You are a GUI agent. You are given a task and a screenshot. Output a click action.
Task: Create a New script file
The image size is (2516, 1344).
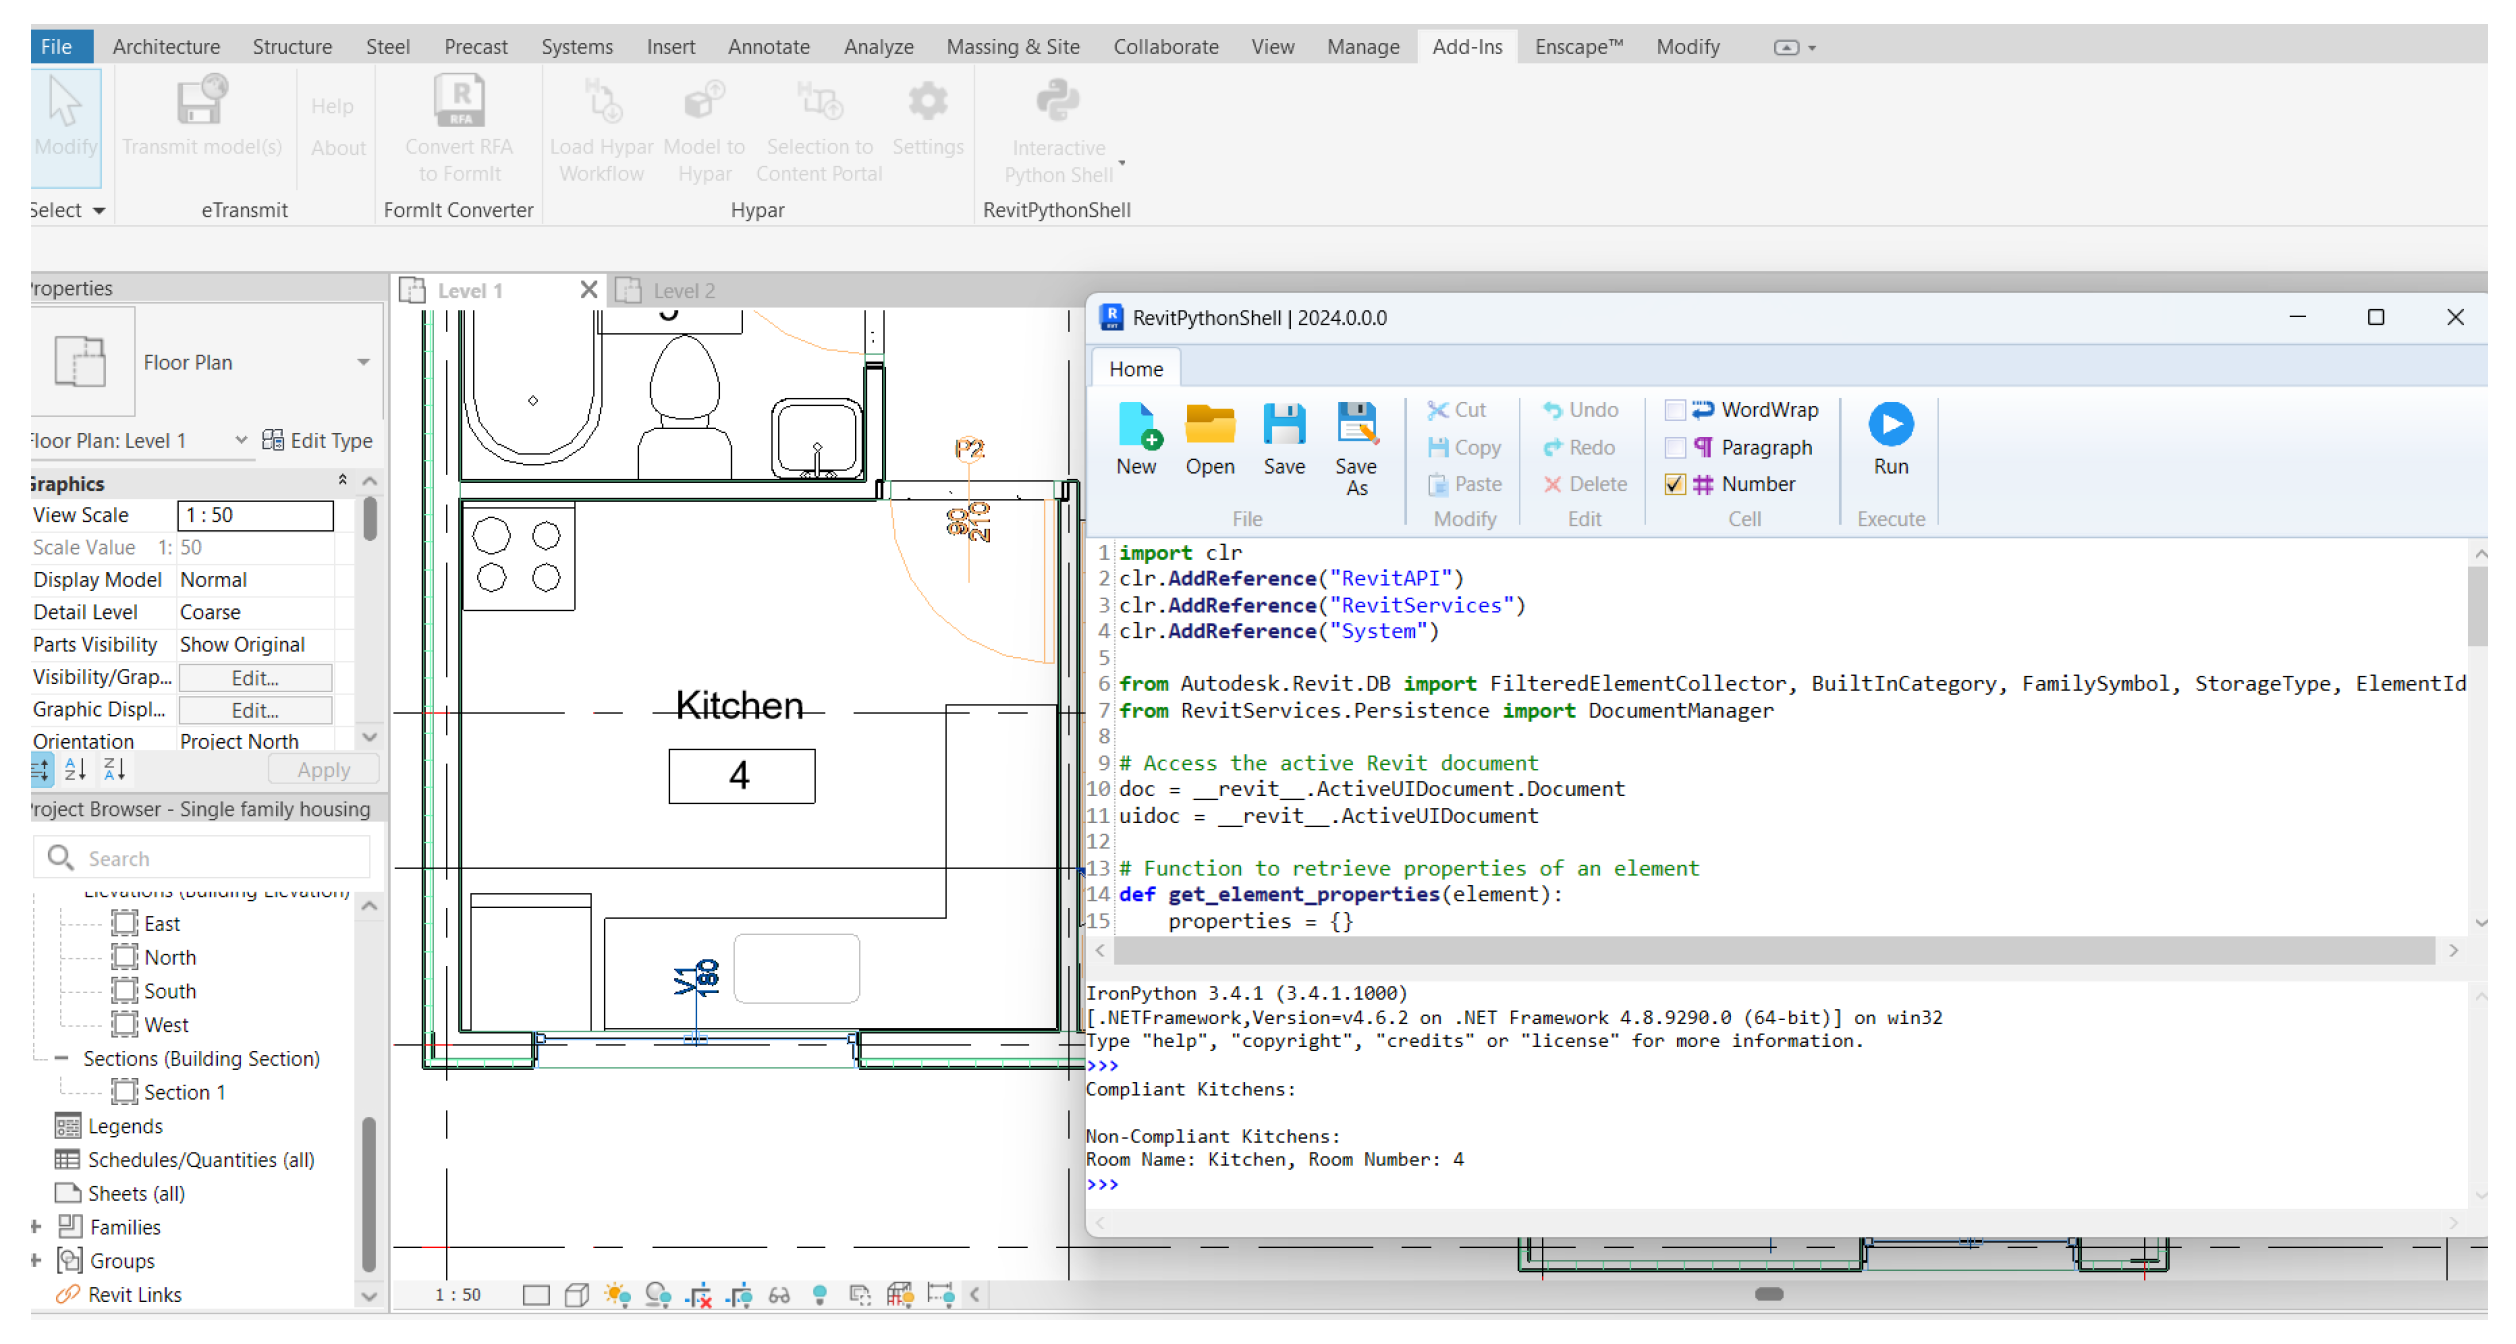[1136, 427]
